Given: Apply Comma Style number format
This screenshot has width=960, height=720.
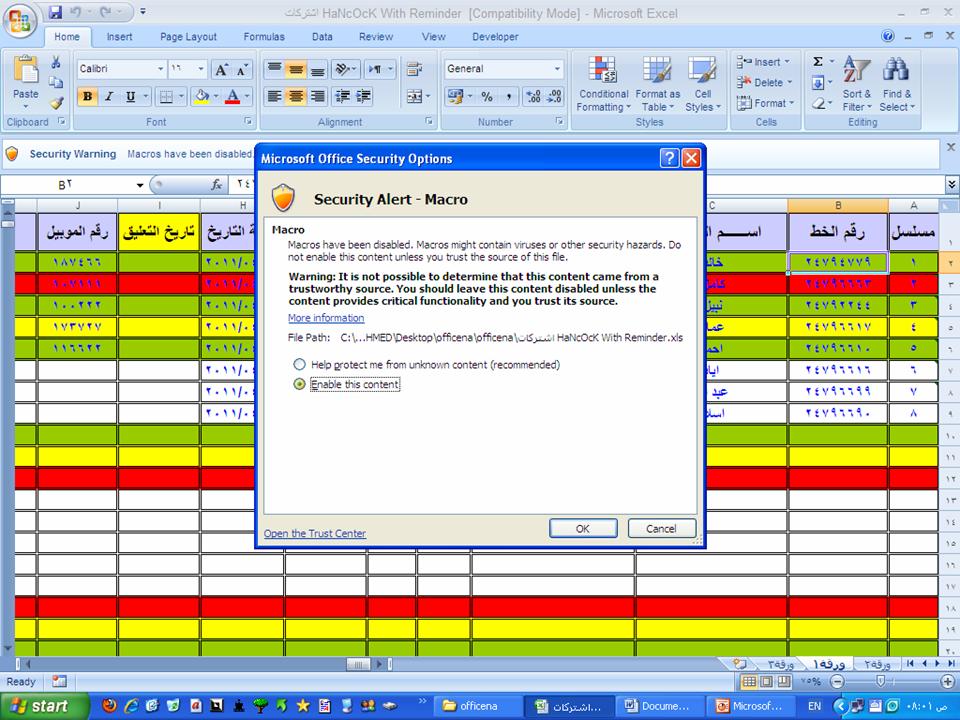Looking at the screenshot, I should (x=508, y=97).
